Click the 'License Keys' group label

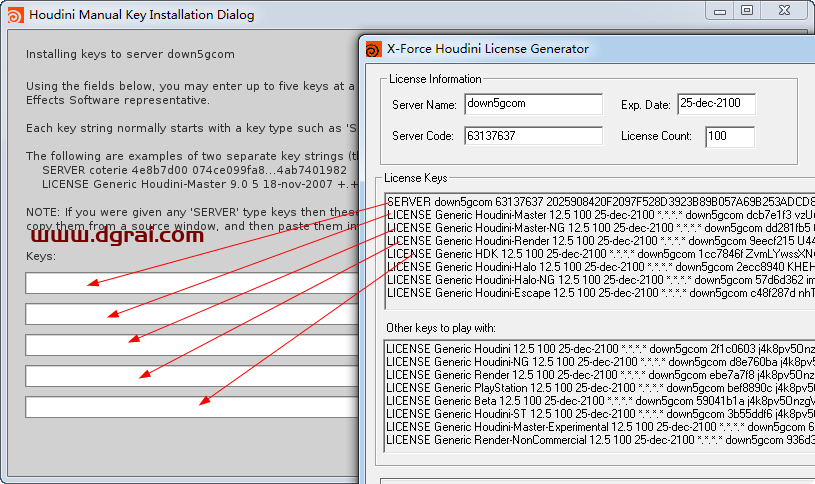(415, 178)
